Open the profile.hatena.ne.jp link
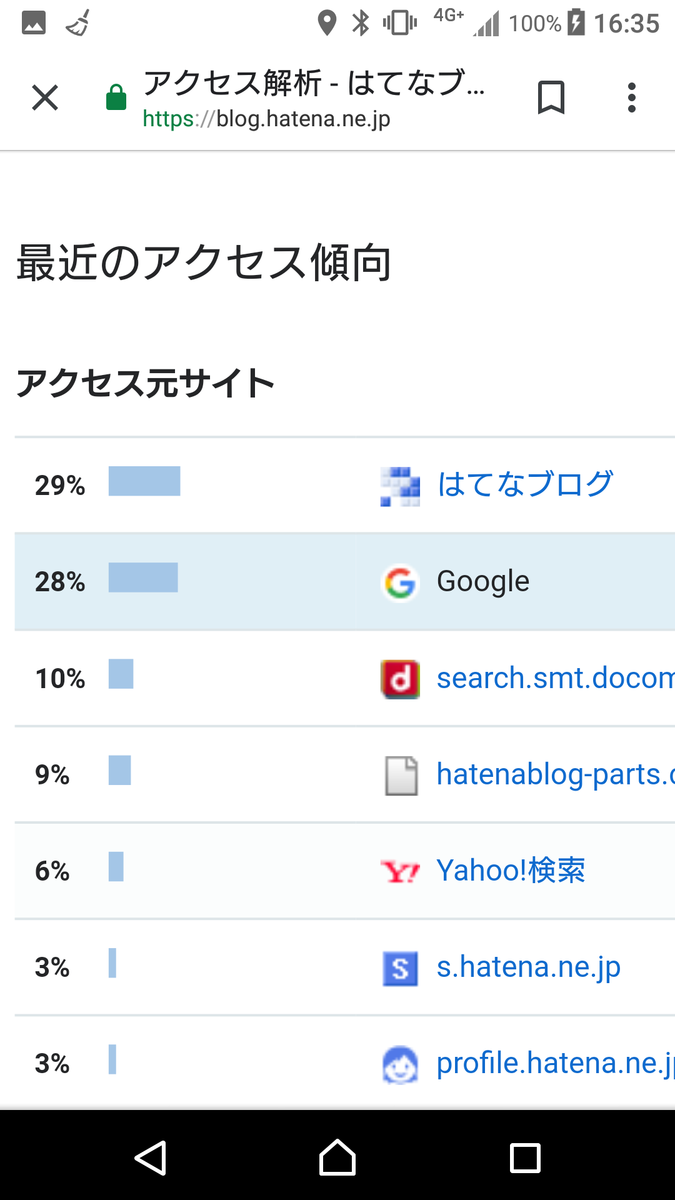The width and height of the screenshot is (675, 1200). pos(556,1063)
